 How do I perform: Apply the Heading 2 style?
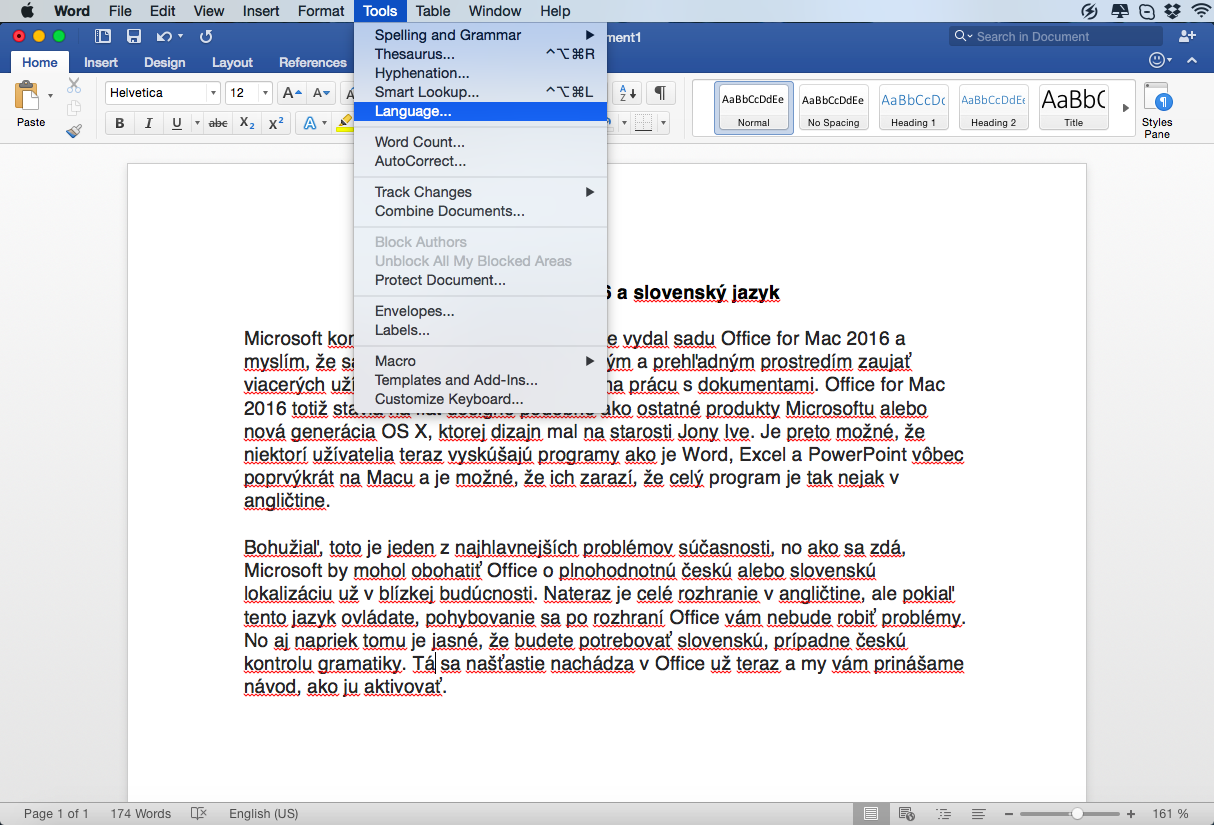[994, 107]
